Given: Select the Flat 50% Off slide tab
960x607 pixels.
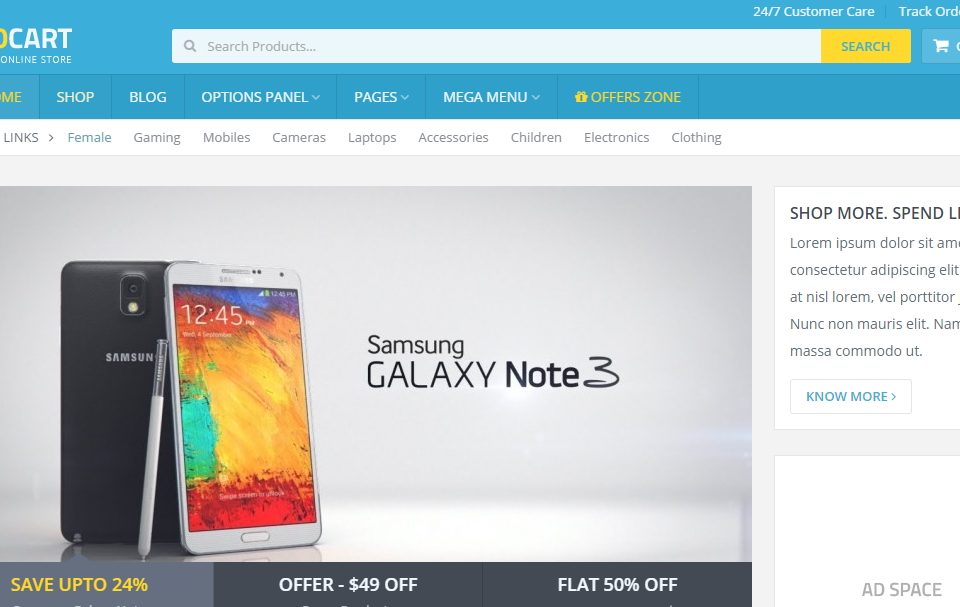Looking at the screenshot, I should click(x=617, y=584).
